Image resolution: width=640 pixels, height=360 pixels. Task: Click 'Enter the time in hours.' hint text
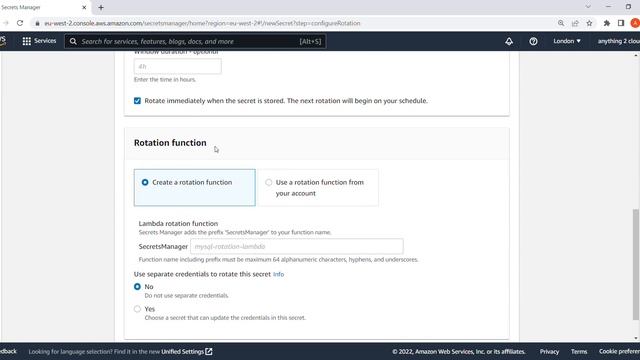tap(165, 80)
